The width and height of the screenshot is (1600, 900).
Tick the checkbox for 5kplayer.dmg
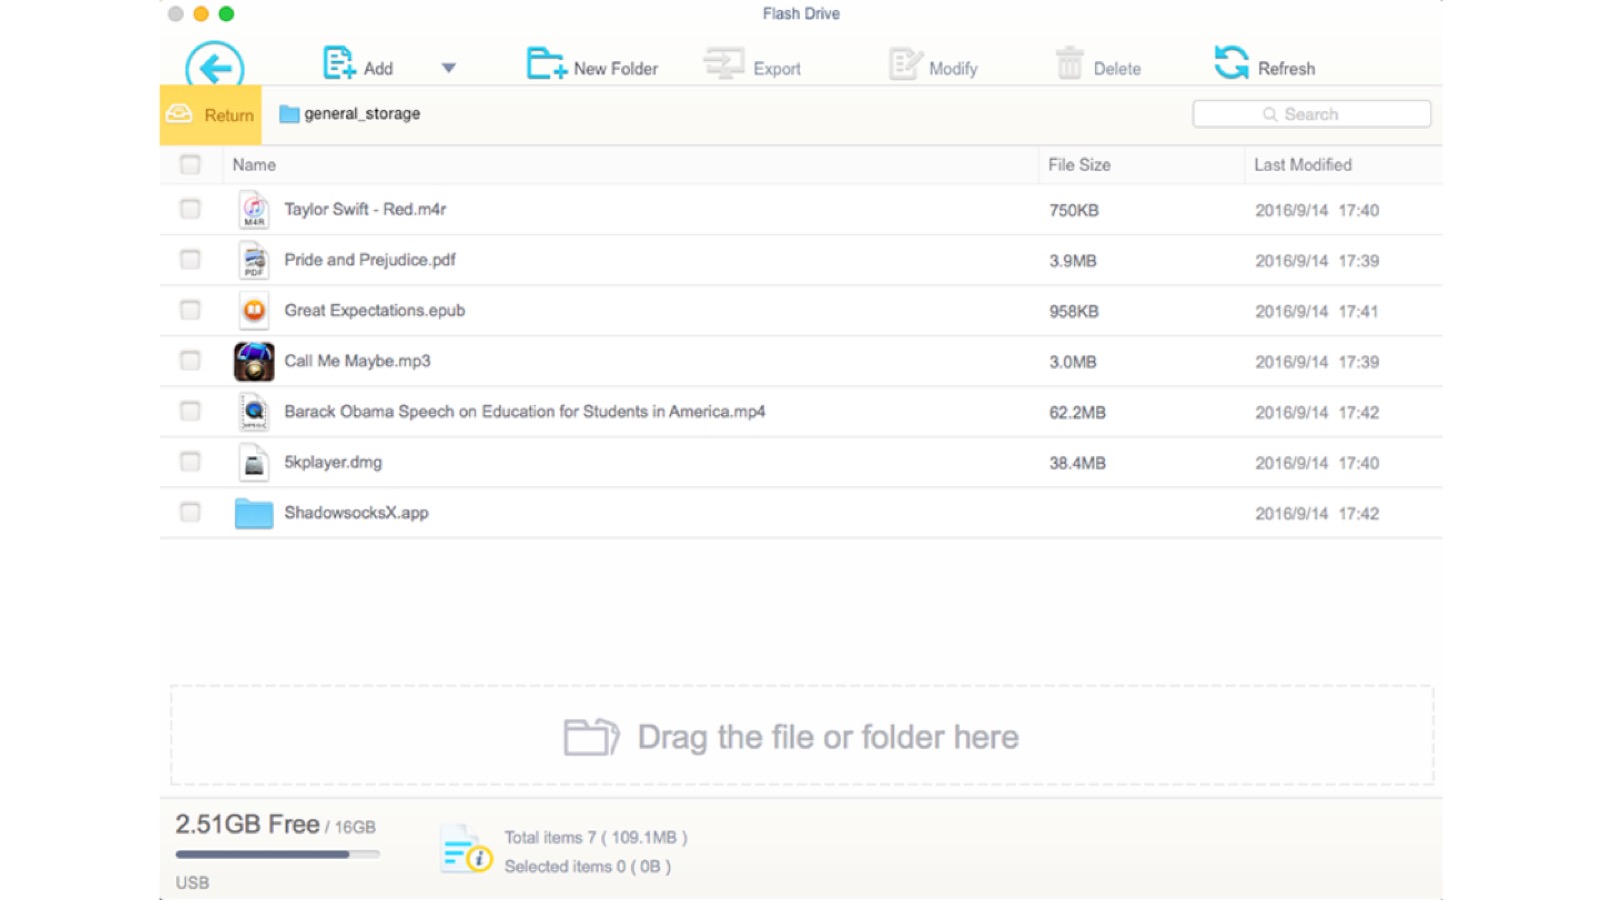190,462
